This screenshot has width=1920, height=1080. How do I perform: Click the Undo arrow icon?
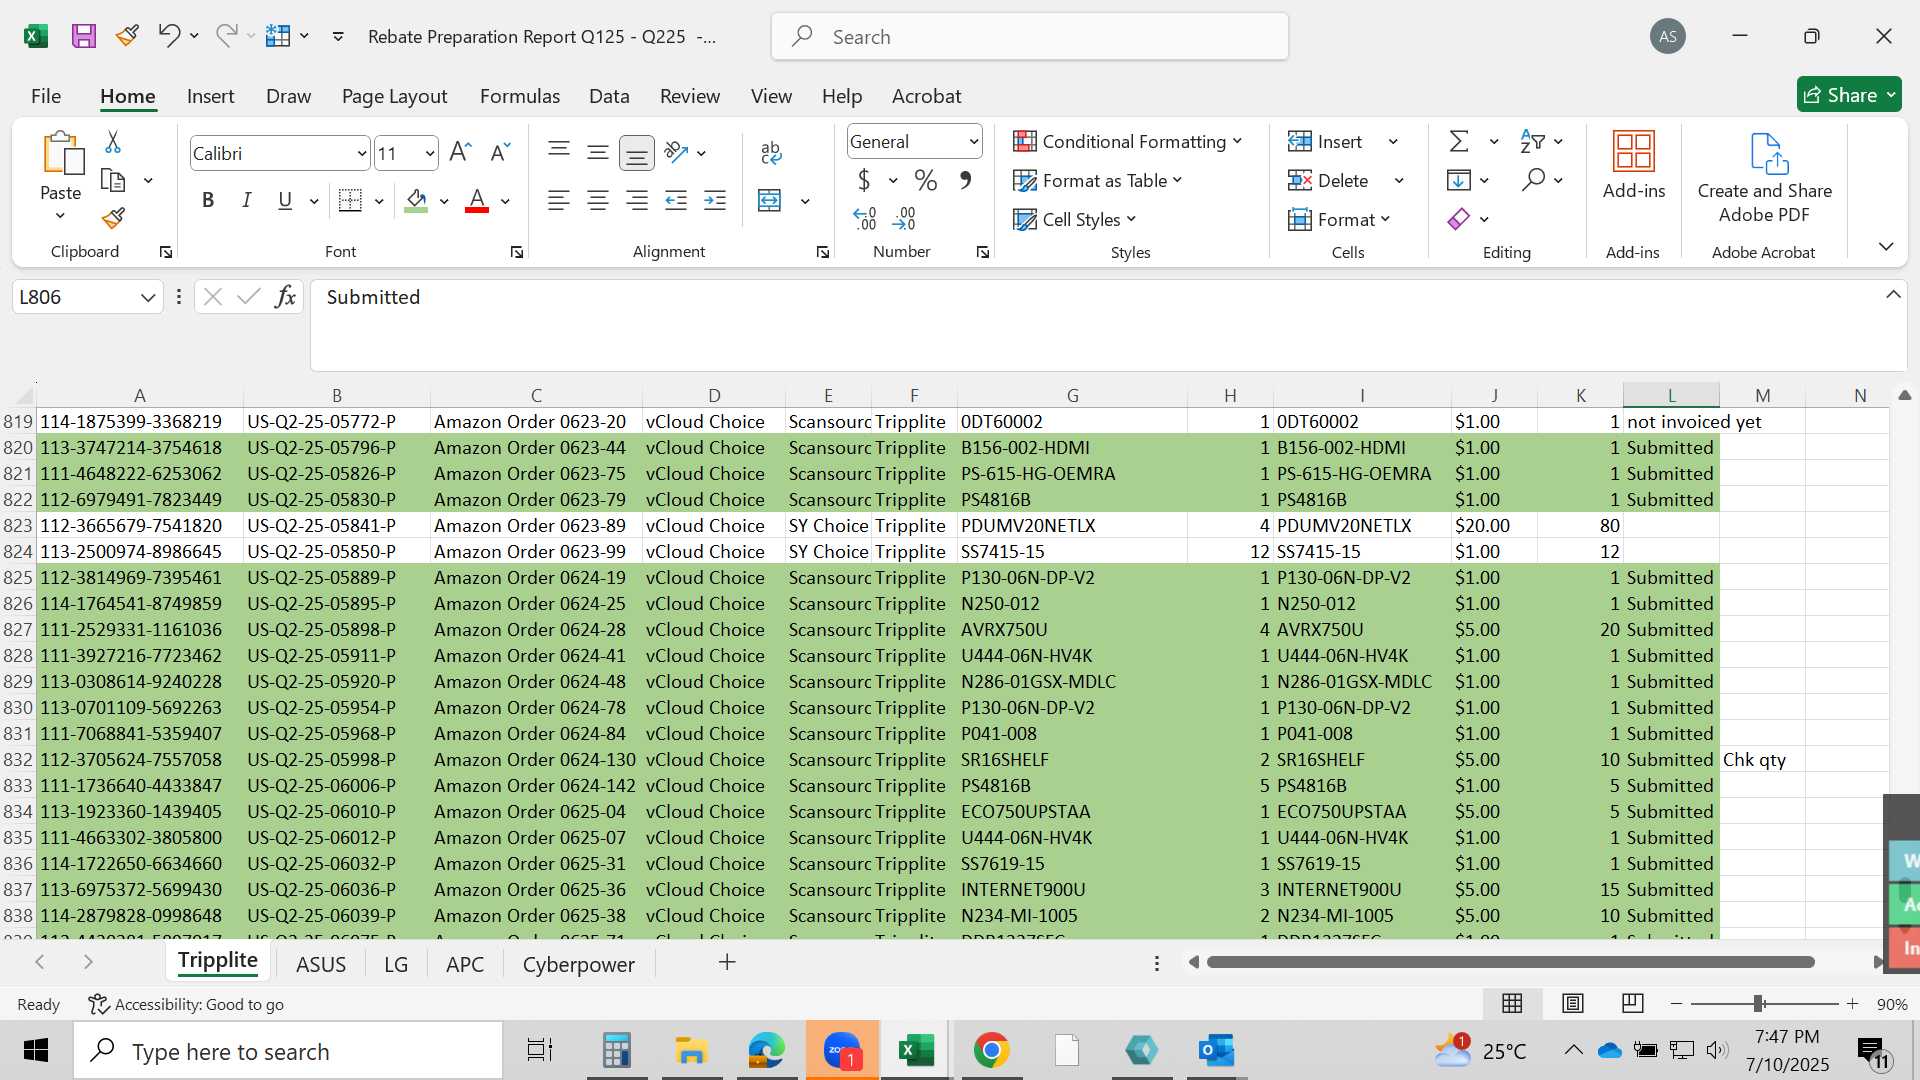(168, 36)
